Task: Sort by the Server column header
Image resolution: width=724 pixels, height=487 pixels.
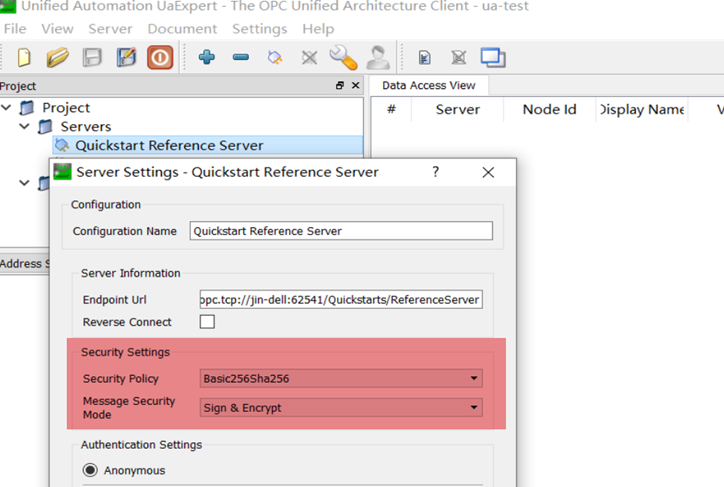Action: pyautogui.click(x=458, y=109)
